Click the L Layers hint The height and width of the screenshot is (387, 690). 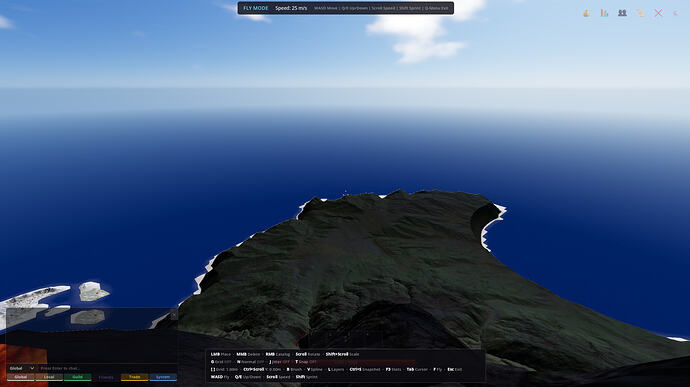pyautogui.click(x=336, y=369)
